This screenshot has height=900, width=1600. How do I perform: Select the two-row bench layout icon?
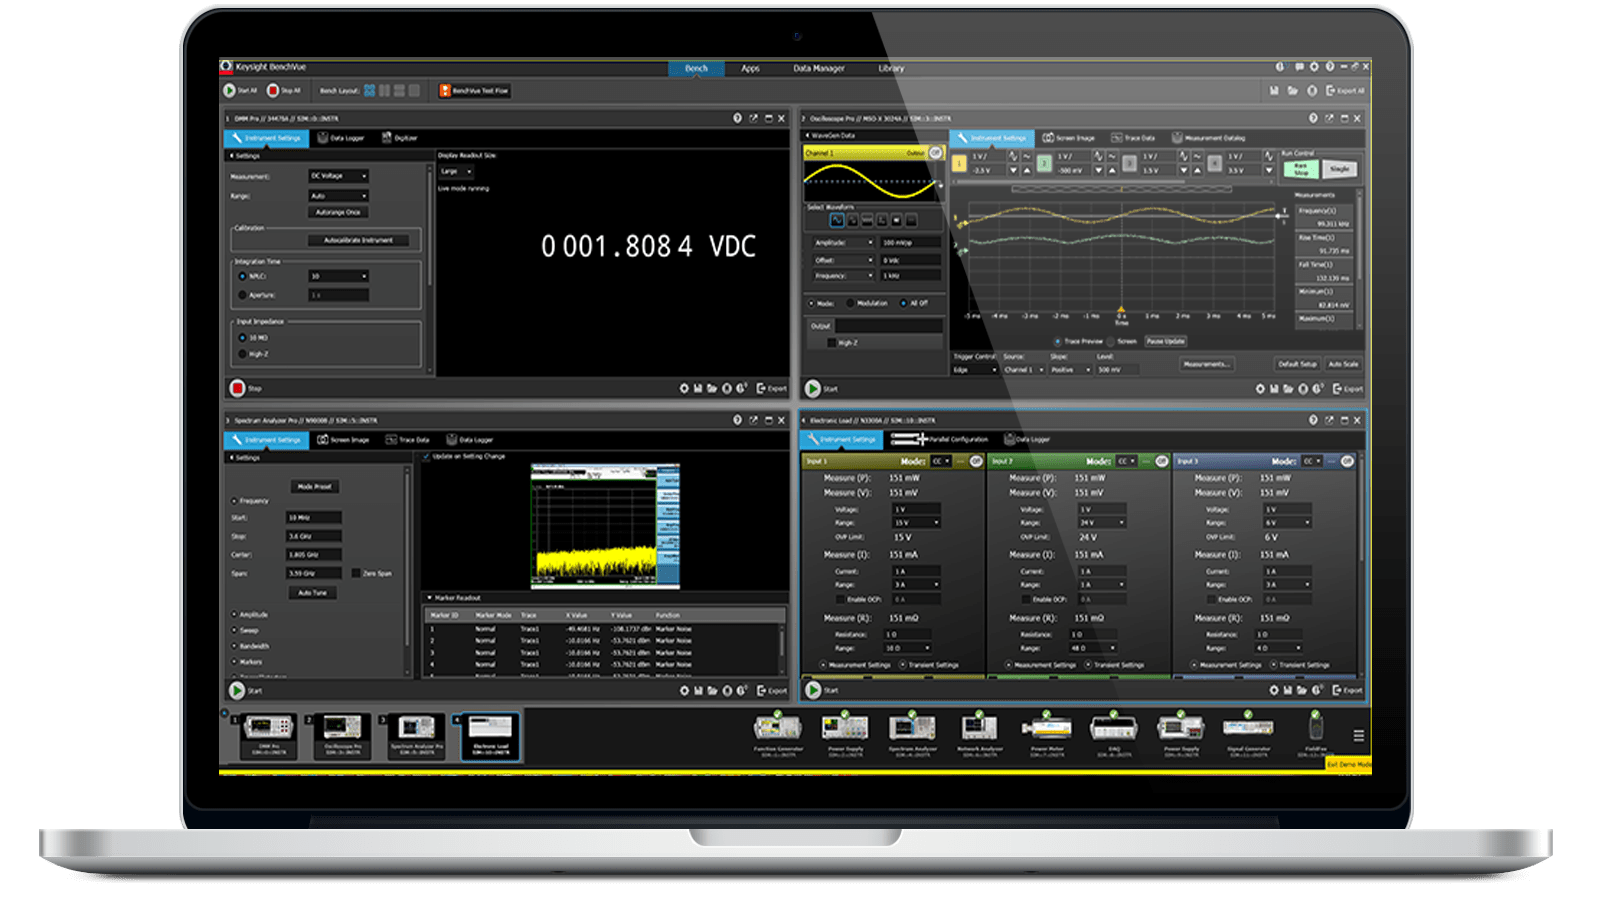point(399,90)
